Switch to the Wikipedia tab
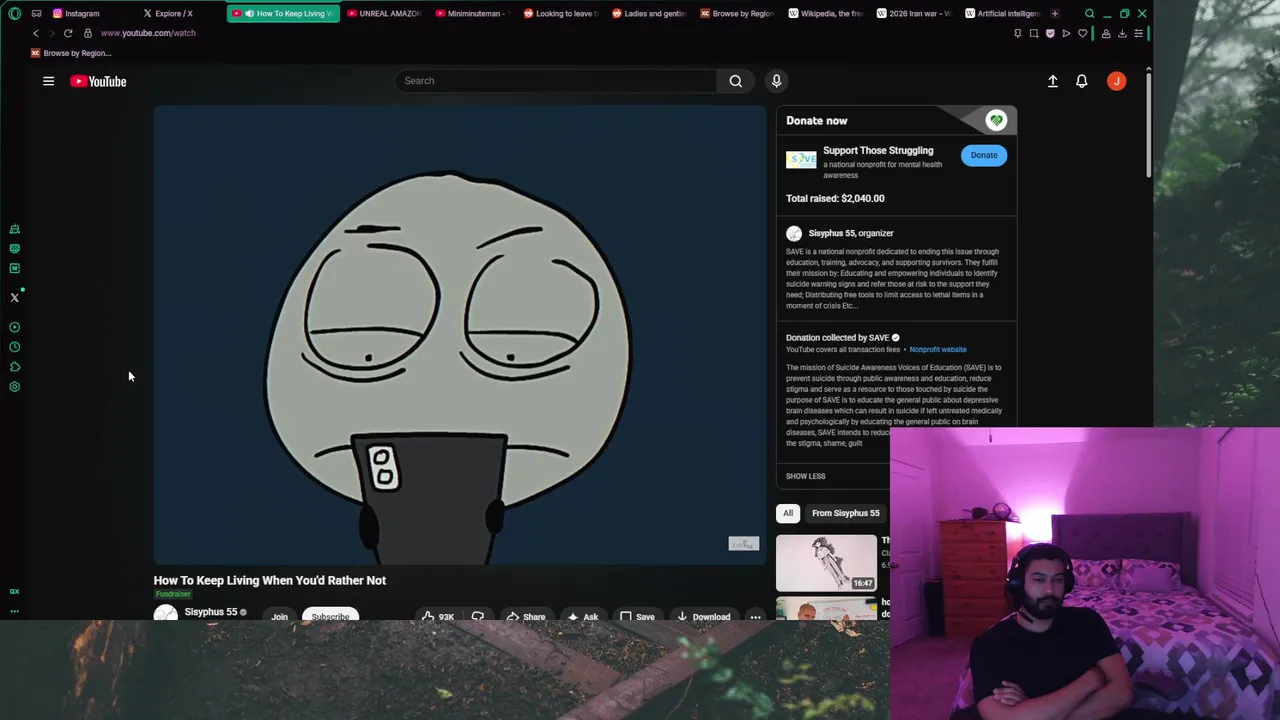Screen dimensions: 1280x720 tap(825, 14)
